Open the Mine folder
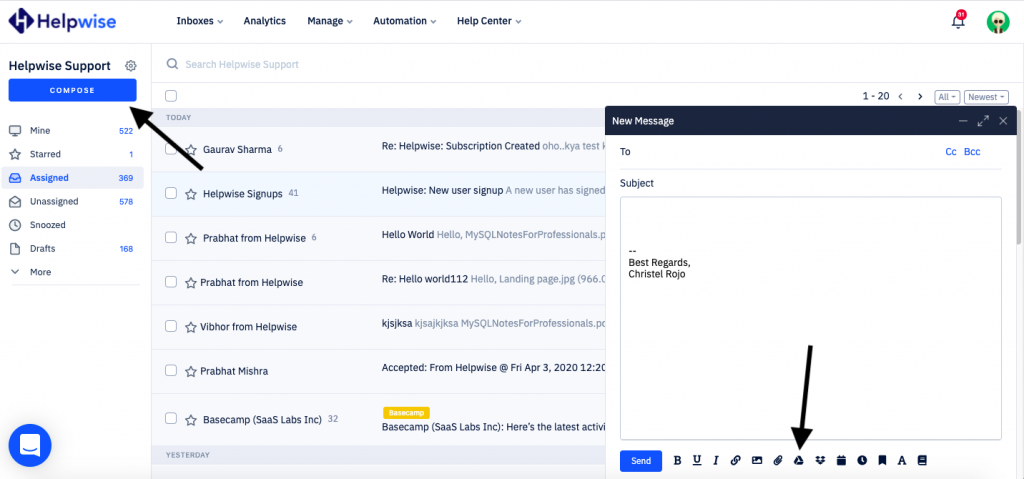1024x479 pixels. [72, 131]
